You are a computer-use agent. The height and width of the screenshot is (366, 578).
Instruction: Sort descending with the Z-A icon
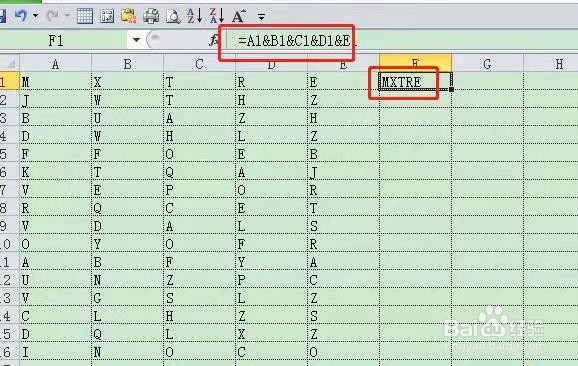(217, 15)
